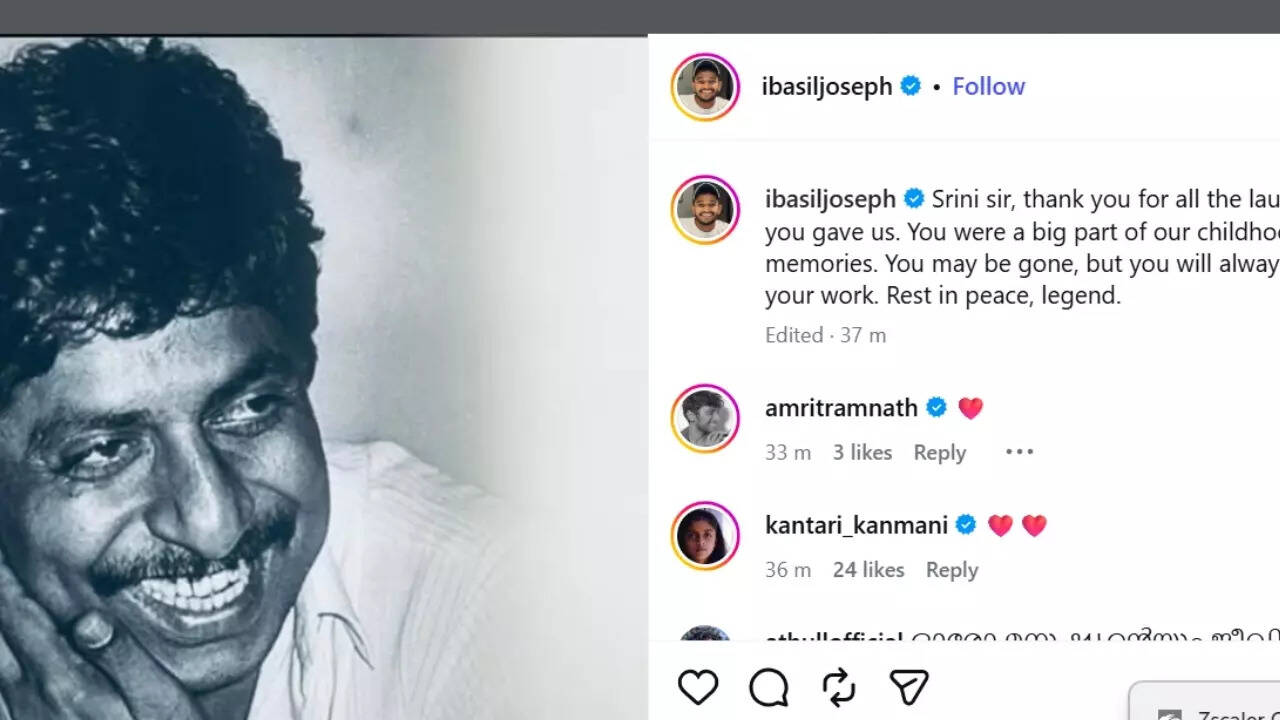
Task: Click the ibasiljoseph avatar beside the caption
Action: tap(705, 210)
